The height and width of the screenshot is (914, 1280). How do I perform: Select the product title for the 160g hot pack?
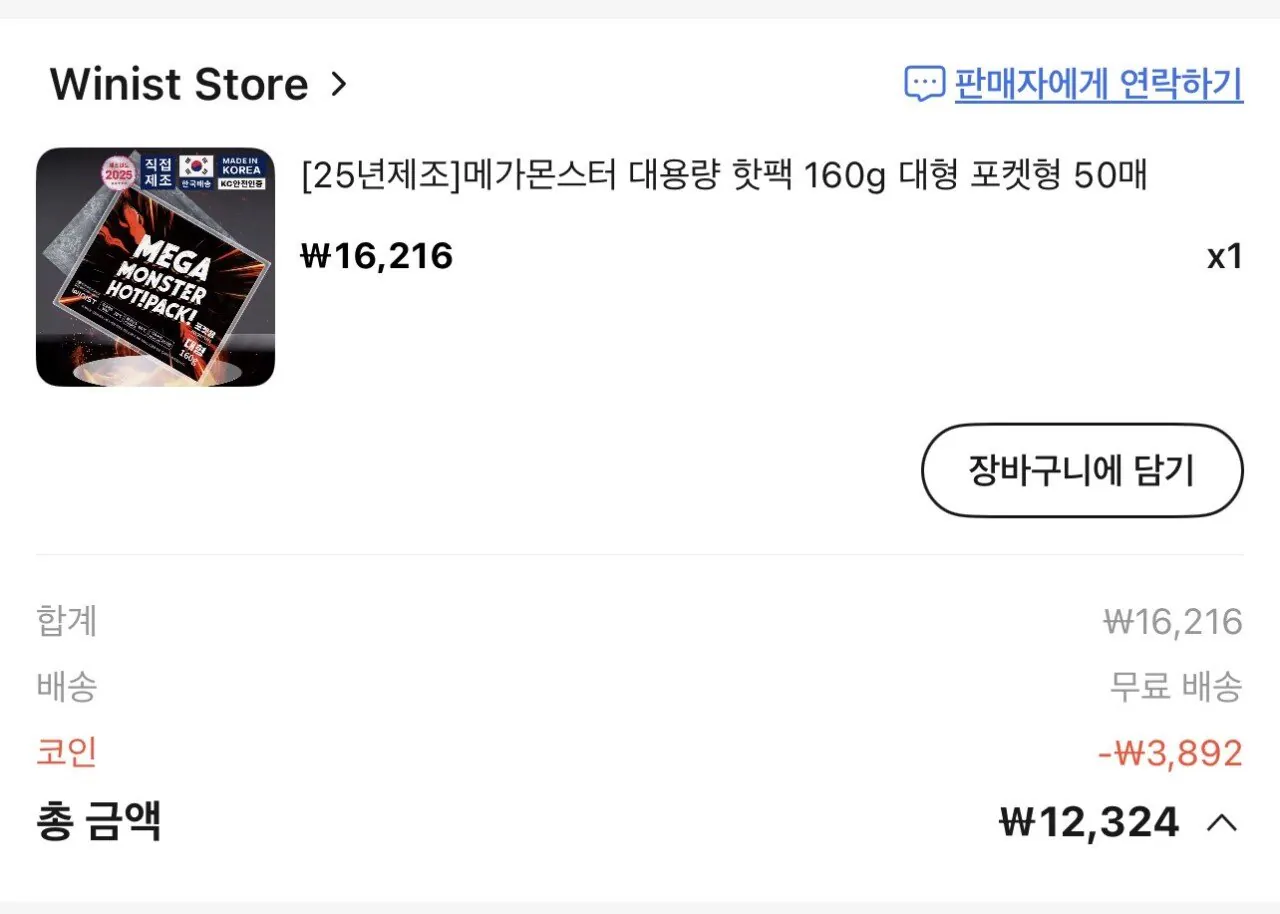[722, 175]
